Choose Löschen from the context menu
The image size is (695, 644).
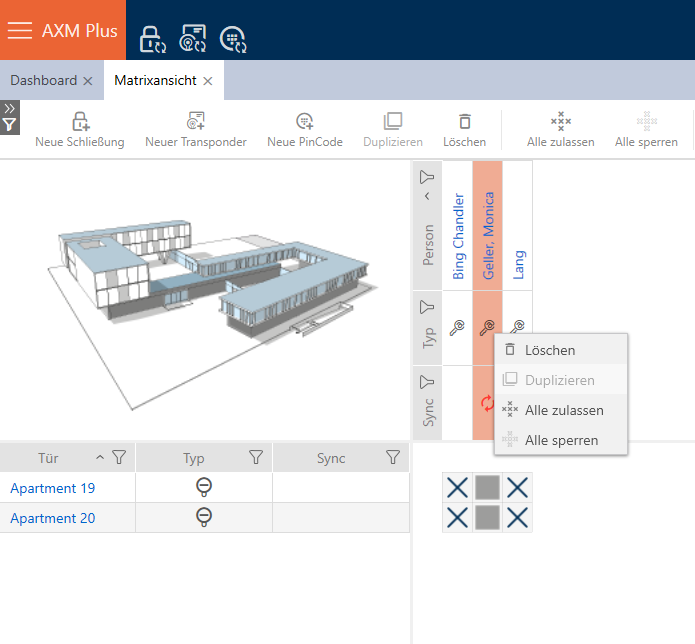click(x=549, y=350)
